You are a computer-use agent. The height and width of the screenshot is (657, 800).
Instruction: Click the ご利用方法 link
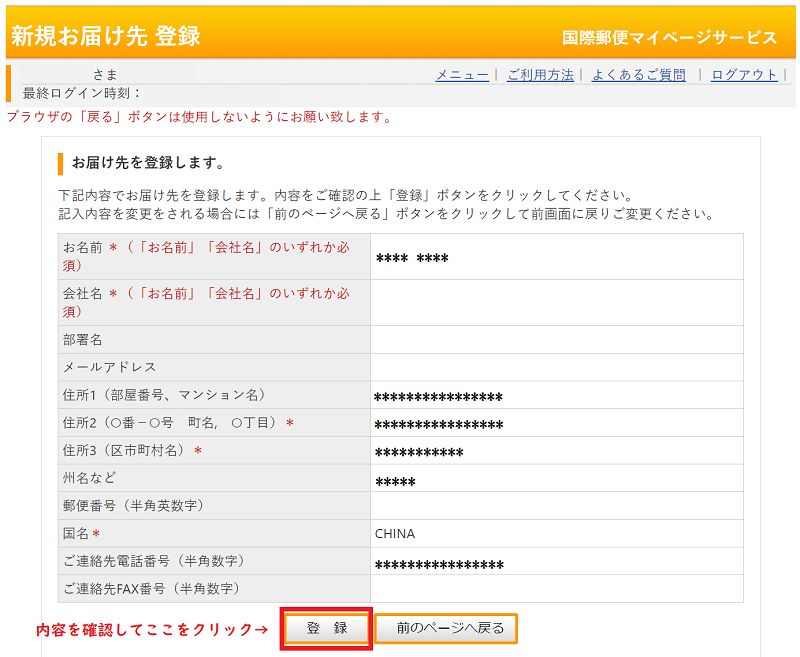[x=540, y=75]
